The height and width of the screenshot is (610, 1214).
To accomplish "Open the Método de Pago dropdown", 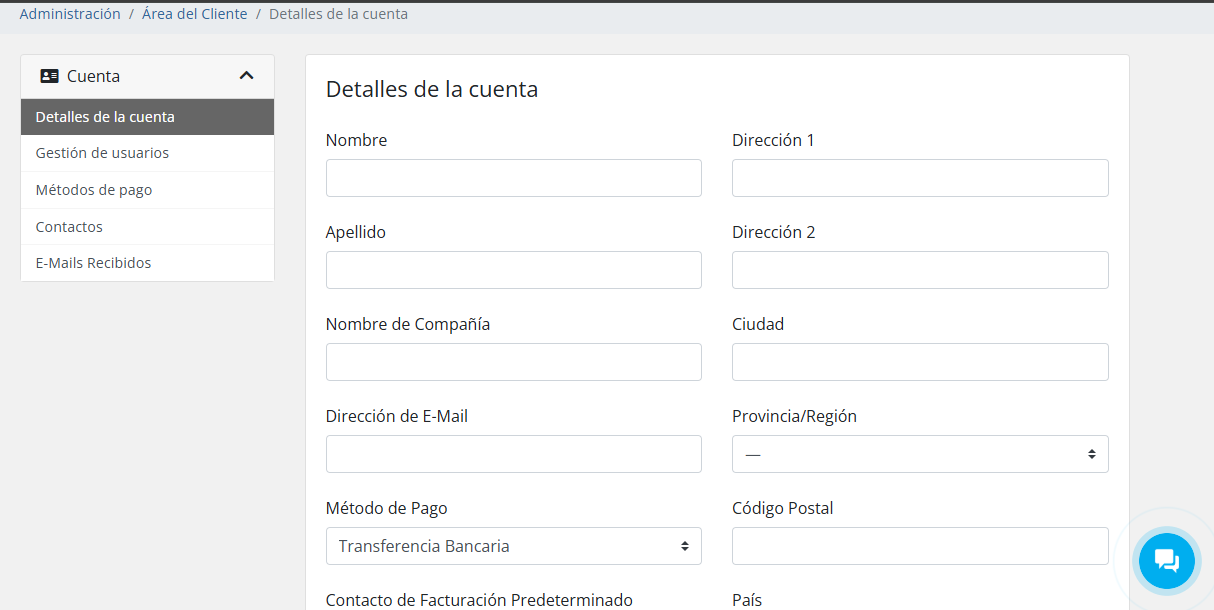I will 513,546.
